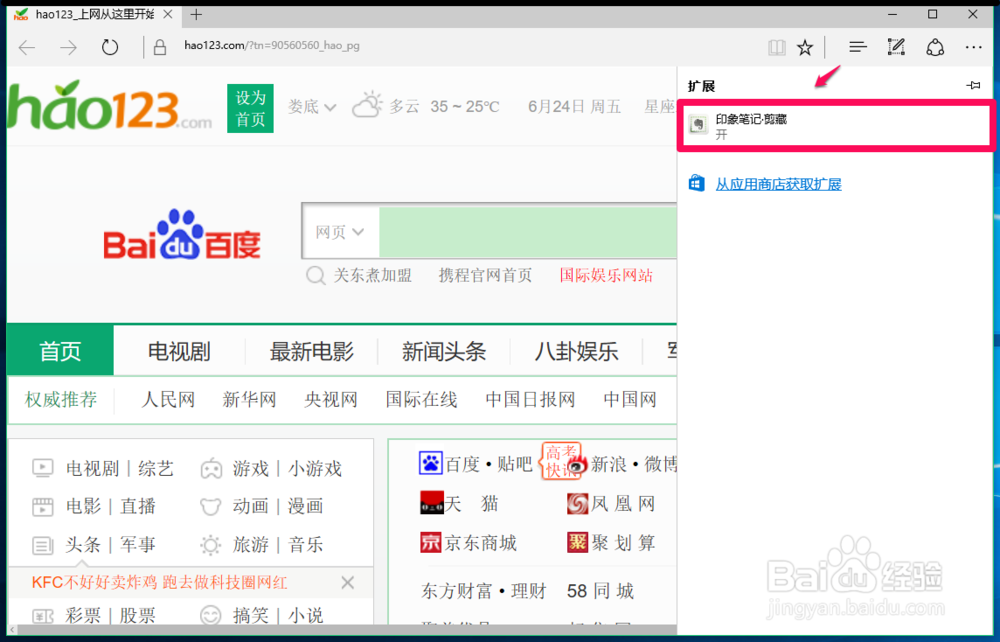This screenshot has height=642, width=1000.
Task: Open the 58同城 link
Action: (600, 591)
